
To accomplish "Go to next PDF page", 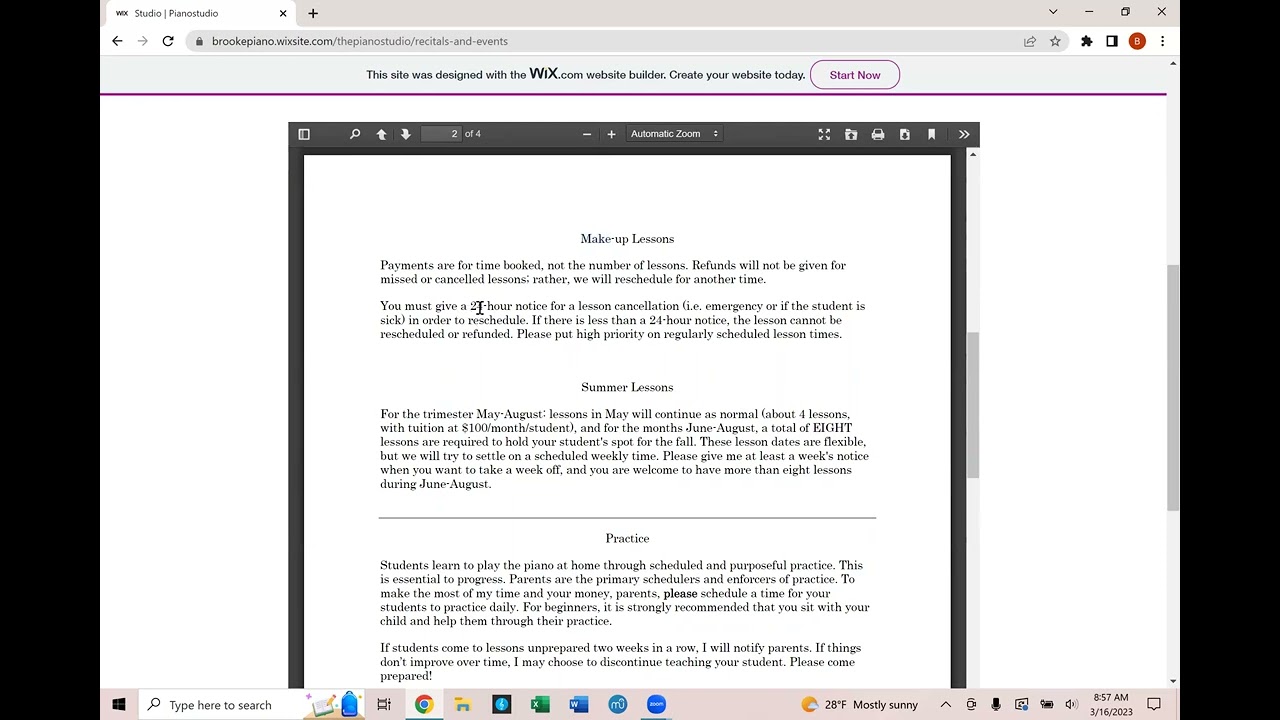I will point(406,134).
